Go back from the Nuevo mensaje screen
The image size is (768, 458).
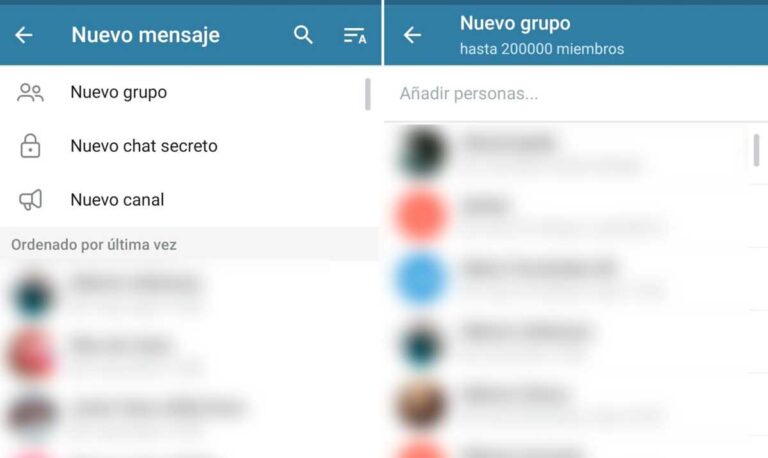click(24, 35)
